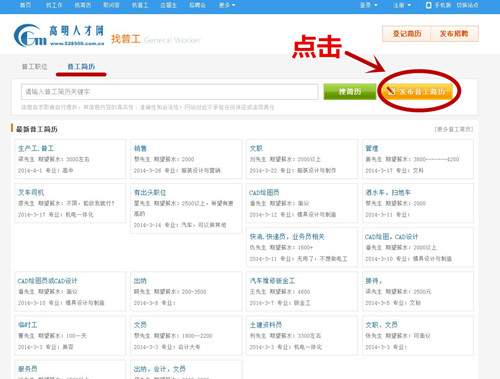Image resolution: width=500 pixels, height=379 pixels.
Task: Switch to the 普工职位 tab
Action: click(x=34, y=67)
